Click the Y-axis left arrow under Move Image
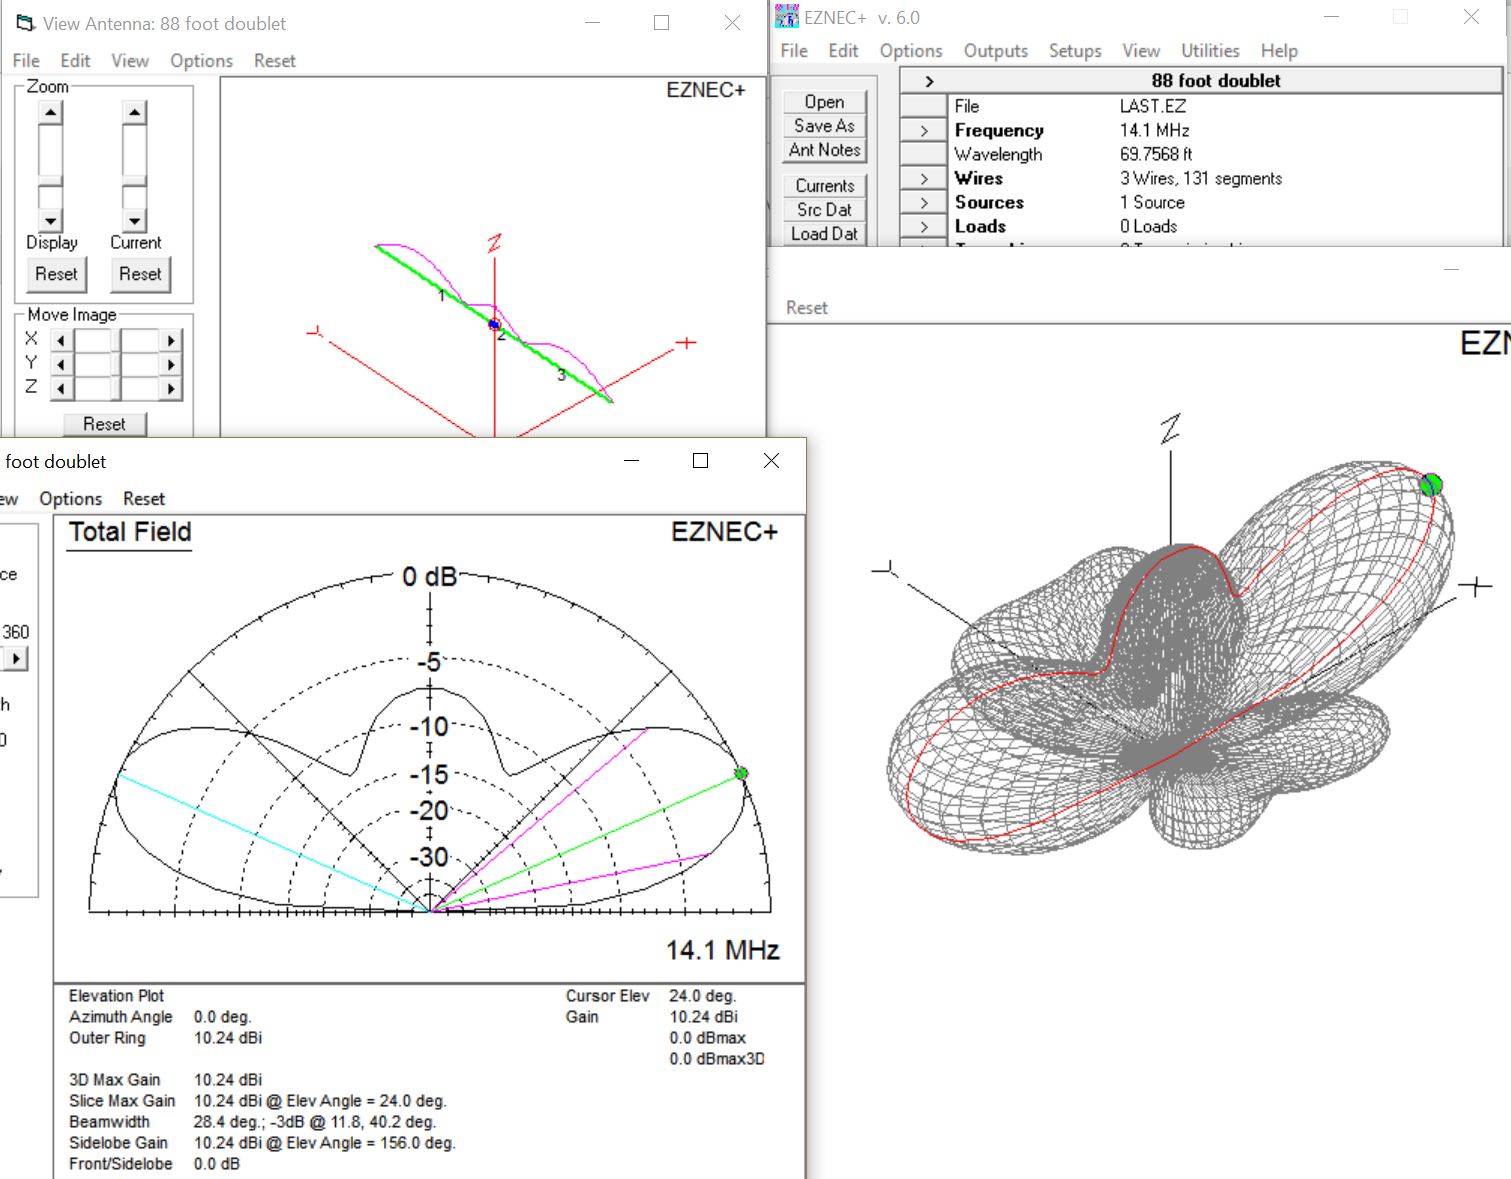 tap(61, 363)
